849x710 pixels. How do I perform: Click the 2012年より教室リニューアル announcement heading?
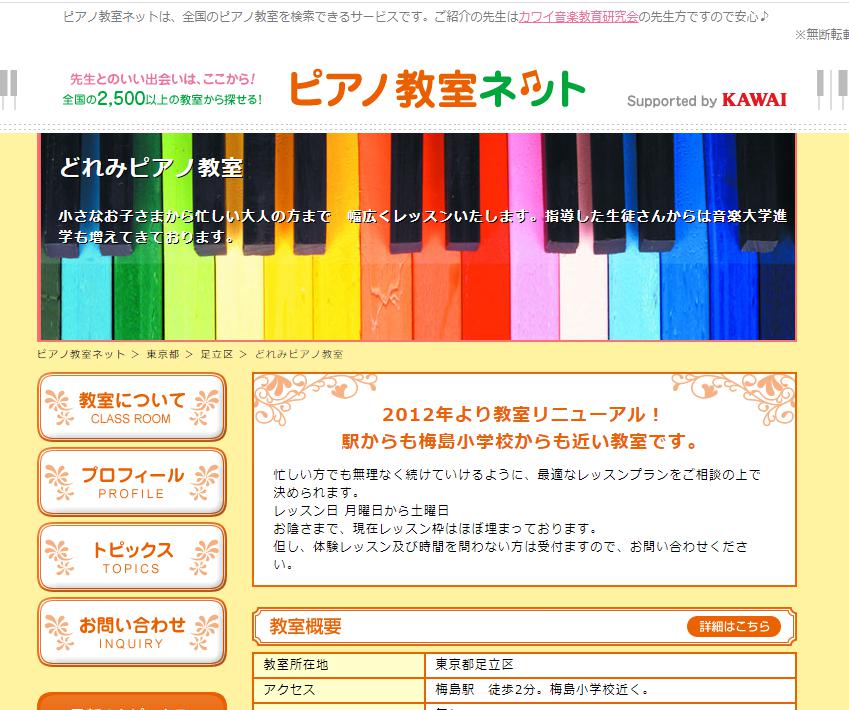coord(521,415)
